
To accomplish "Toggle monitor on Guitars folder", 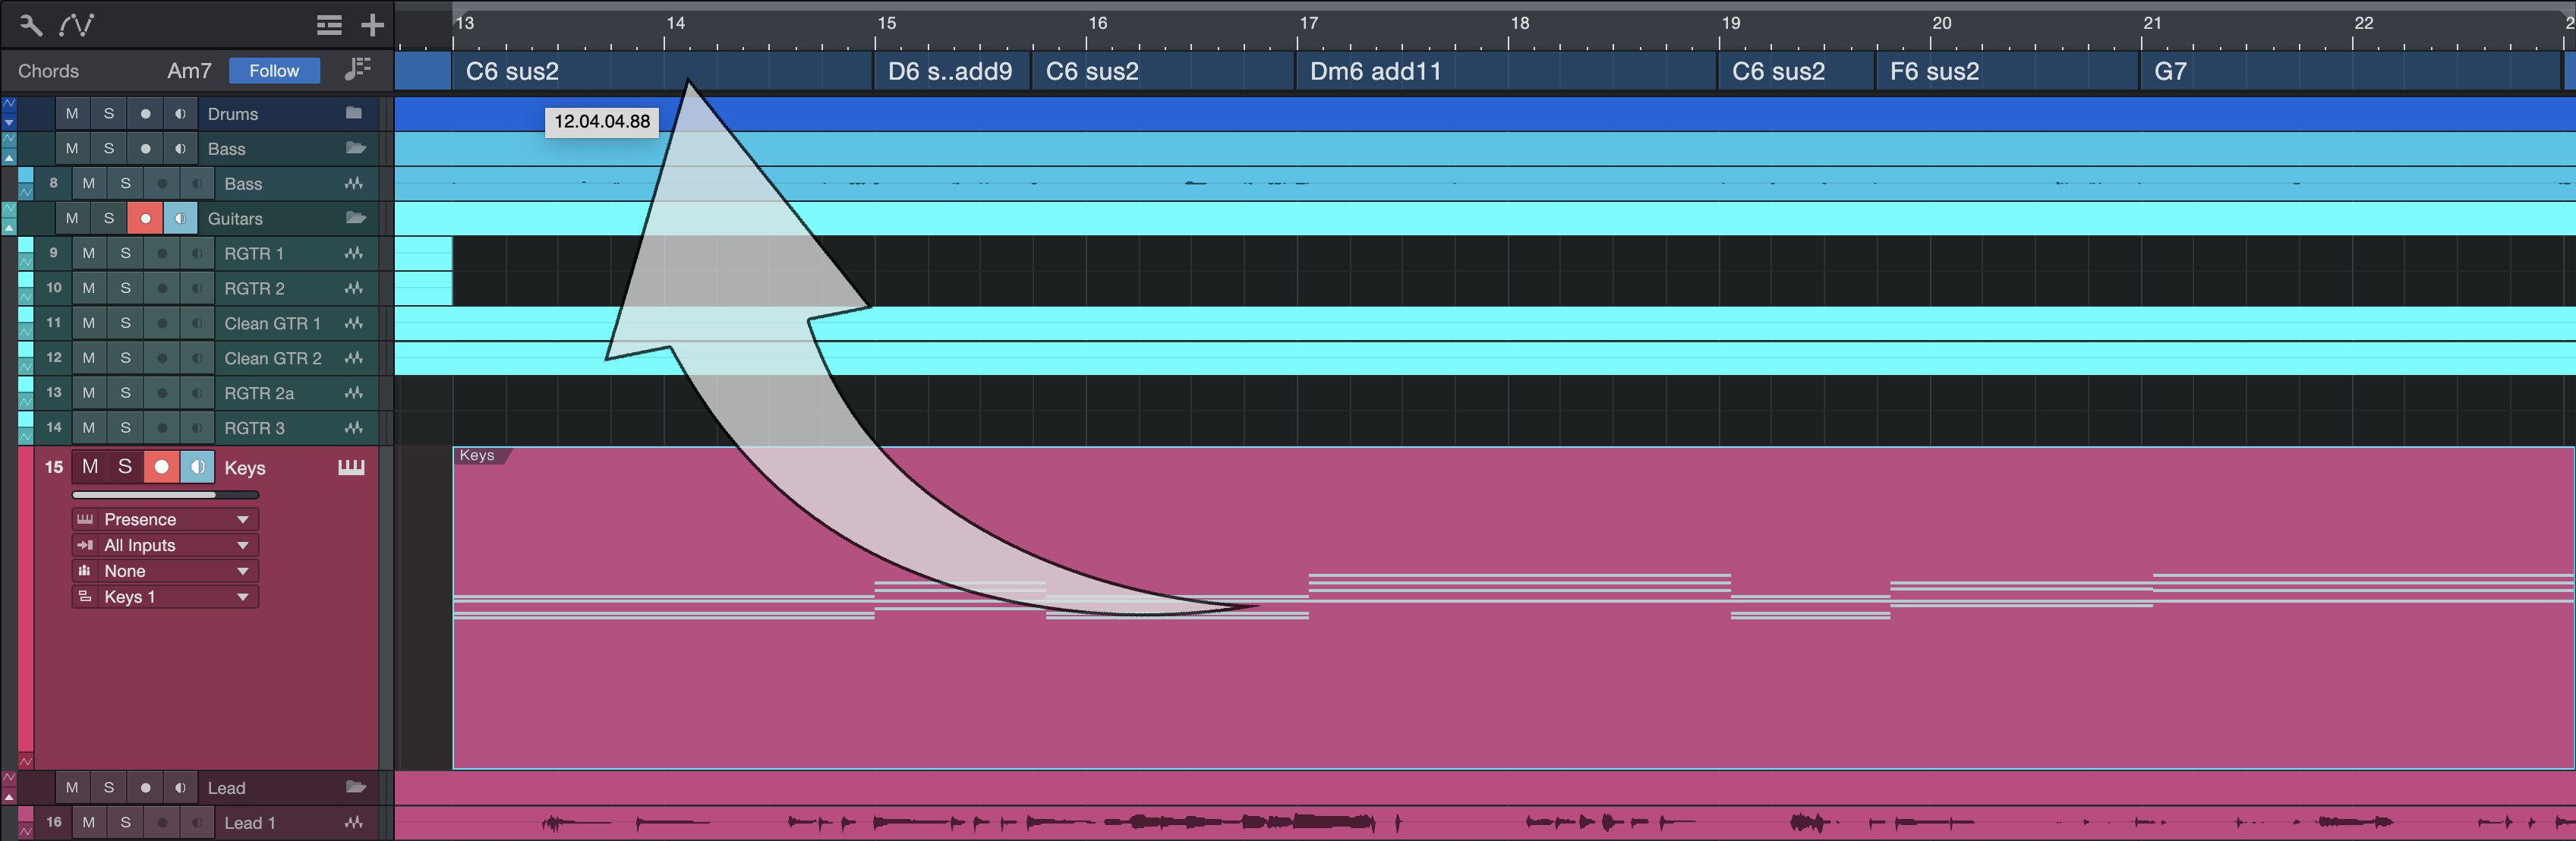I will (180, 218).
